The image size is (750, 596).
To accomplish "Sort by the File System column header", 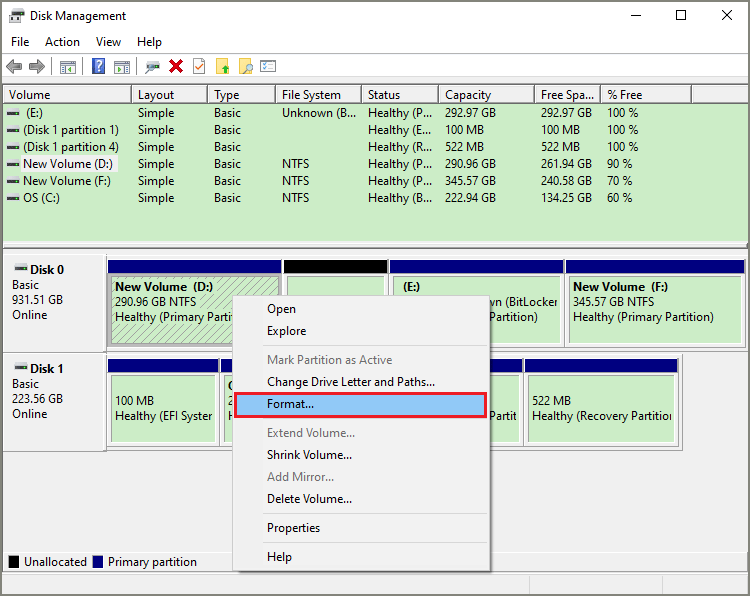I will click(319, 95).
